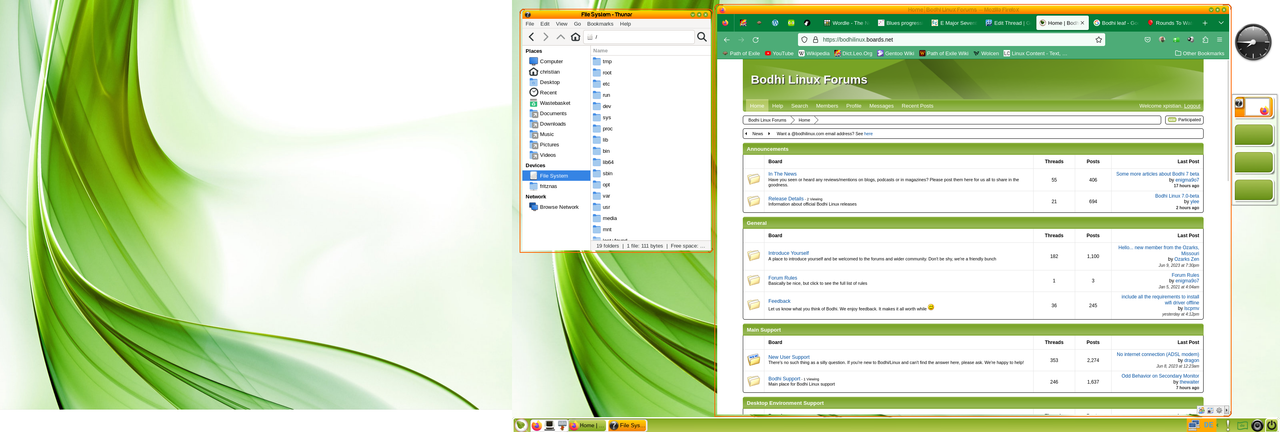Click the DE keyboard layout indicator

[x=1210, y=425]
